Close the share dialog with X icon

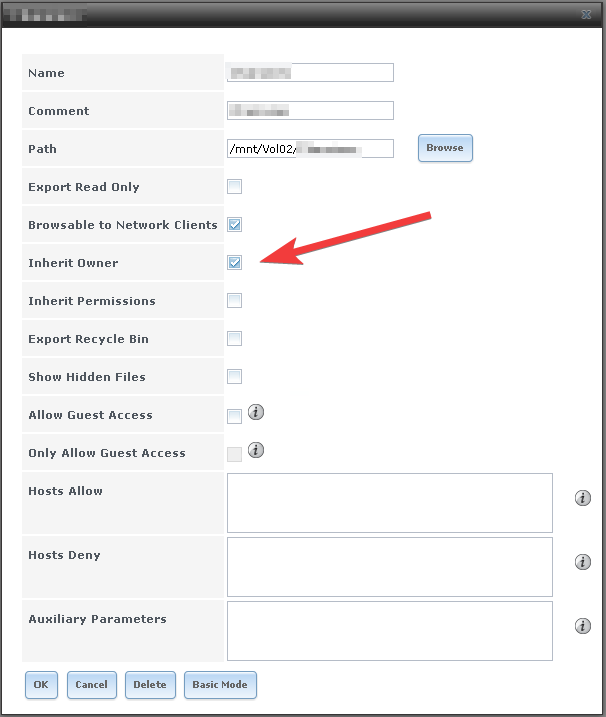[x=586, y=15]
